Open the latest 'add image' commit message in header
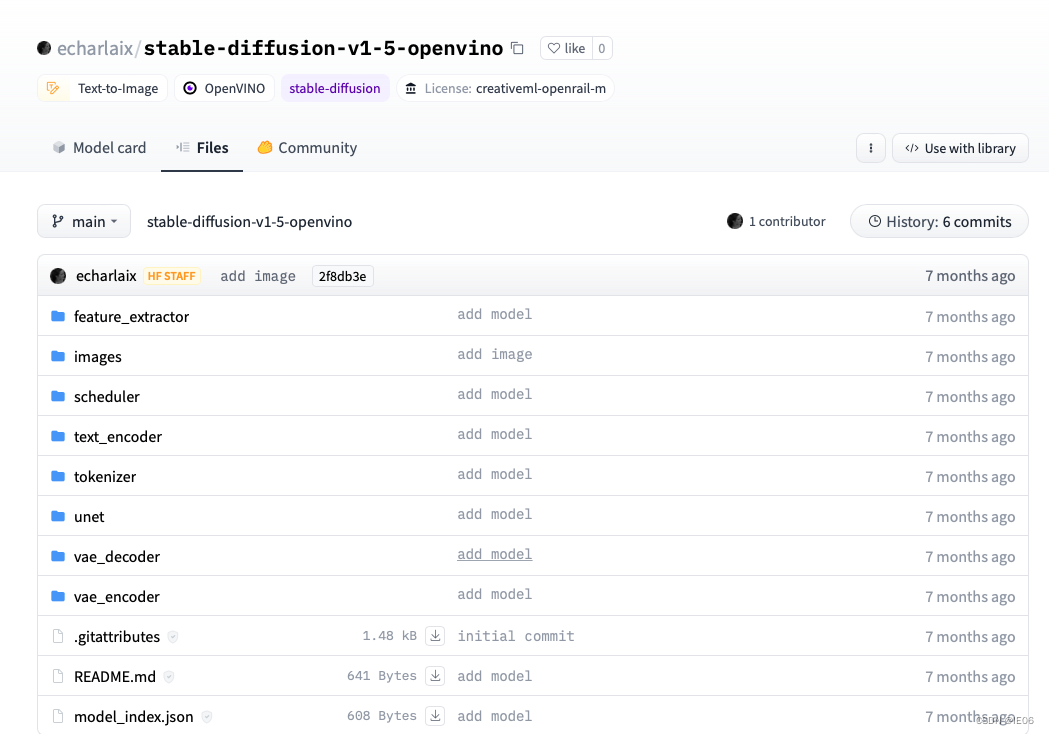The image size is (1049, 734). pyautogui.click(x=258, y=276)
